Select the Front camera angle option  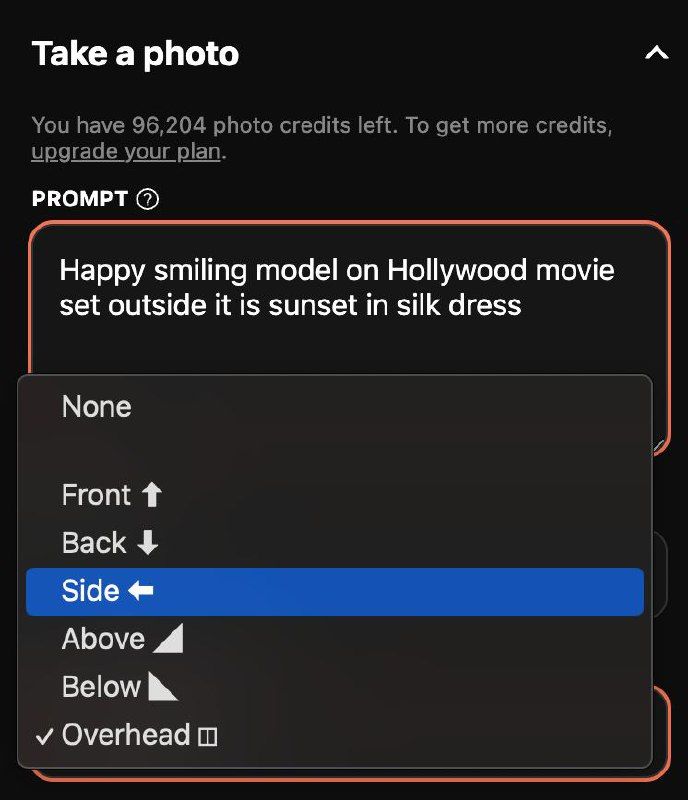click(x=96, y=495)
